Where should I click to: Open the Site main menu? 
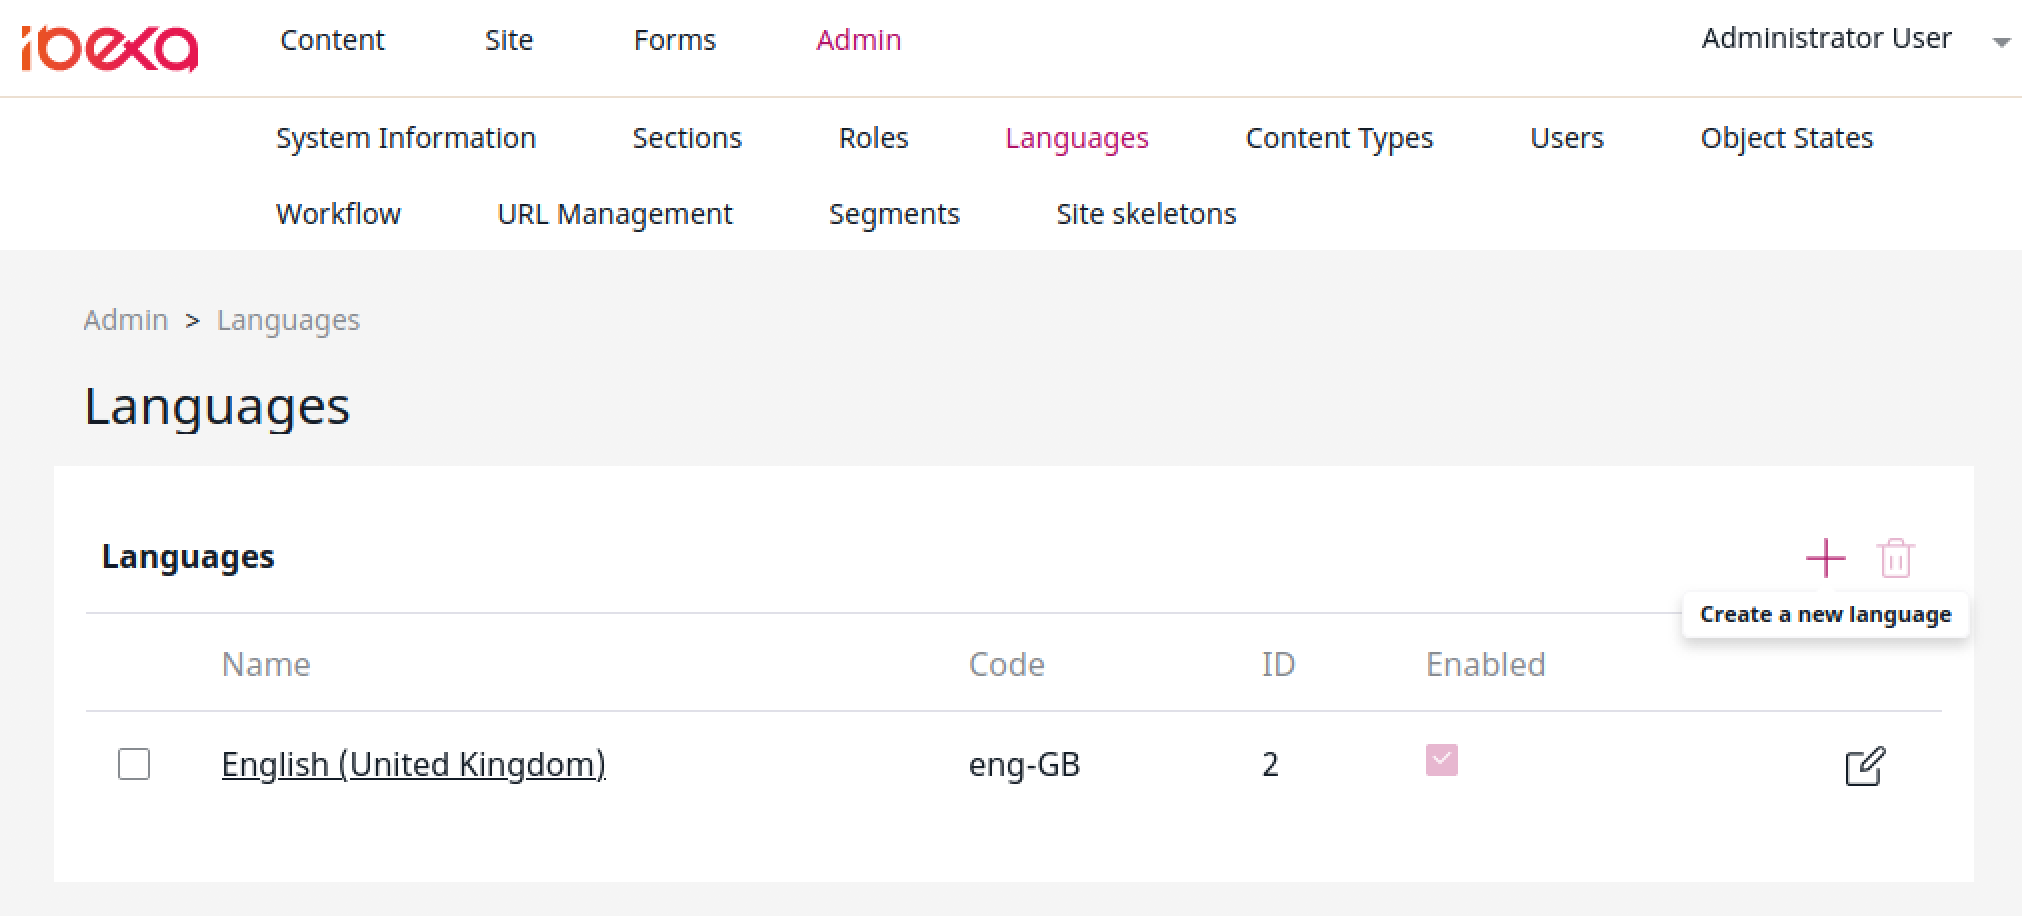point(509,40)
